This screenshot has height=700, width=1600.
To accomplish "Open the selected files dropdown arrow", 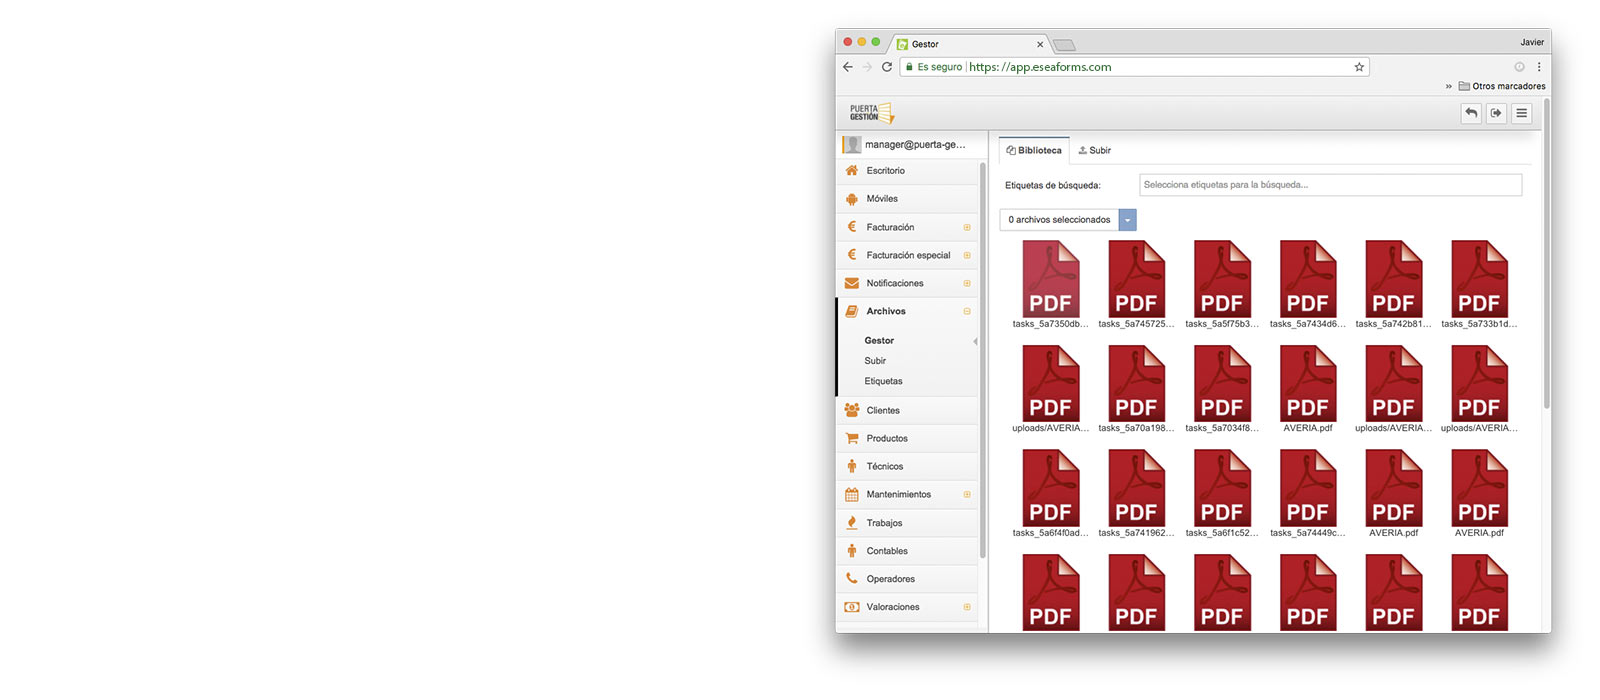I will (1128, 220).
